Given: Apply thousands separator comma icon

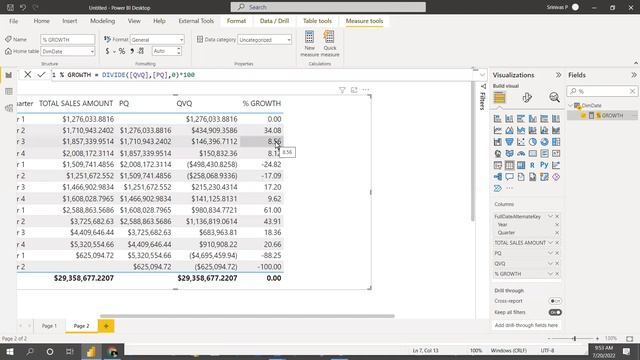Looking at the screenshot, I should [132, 51].
